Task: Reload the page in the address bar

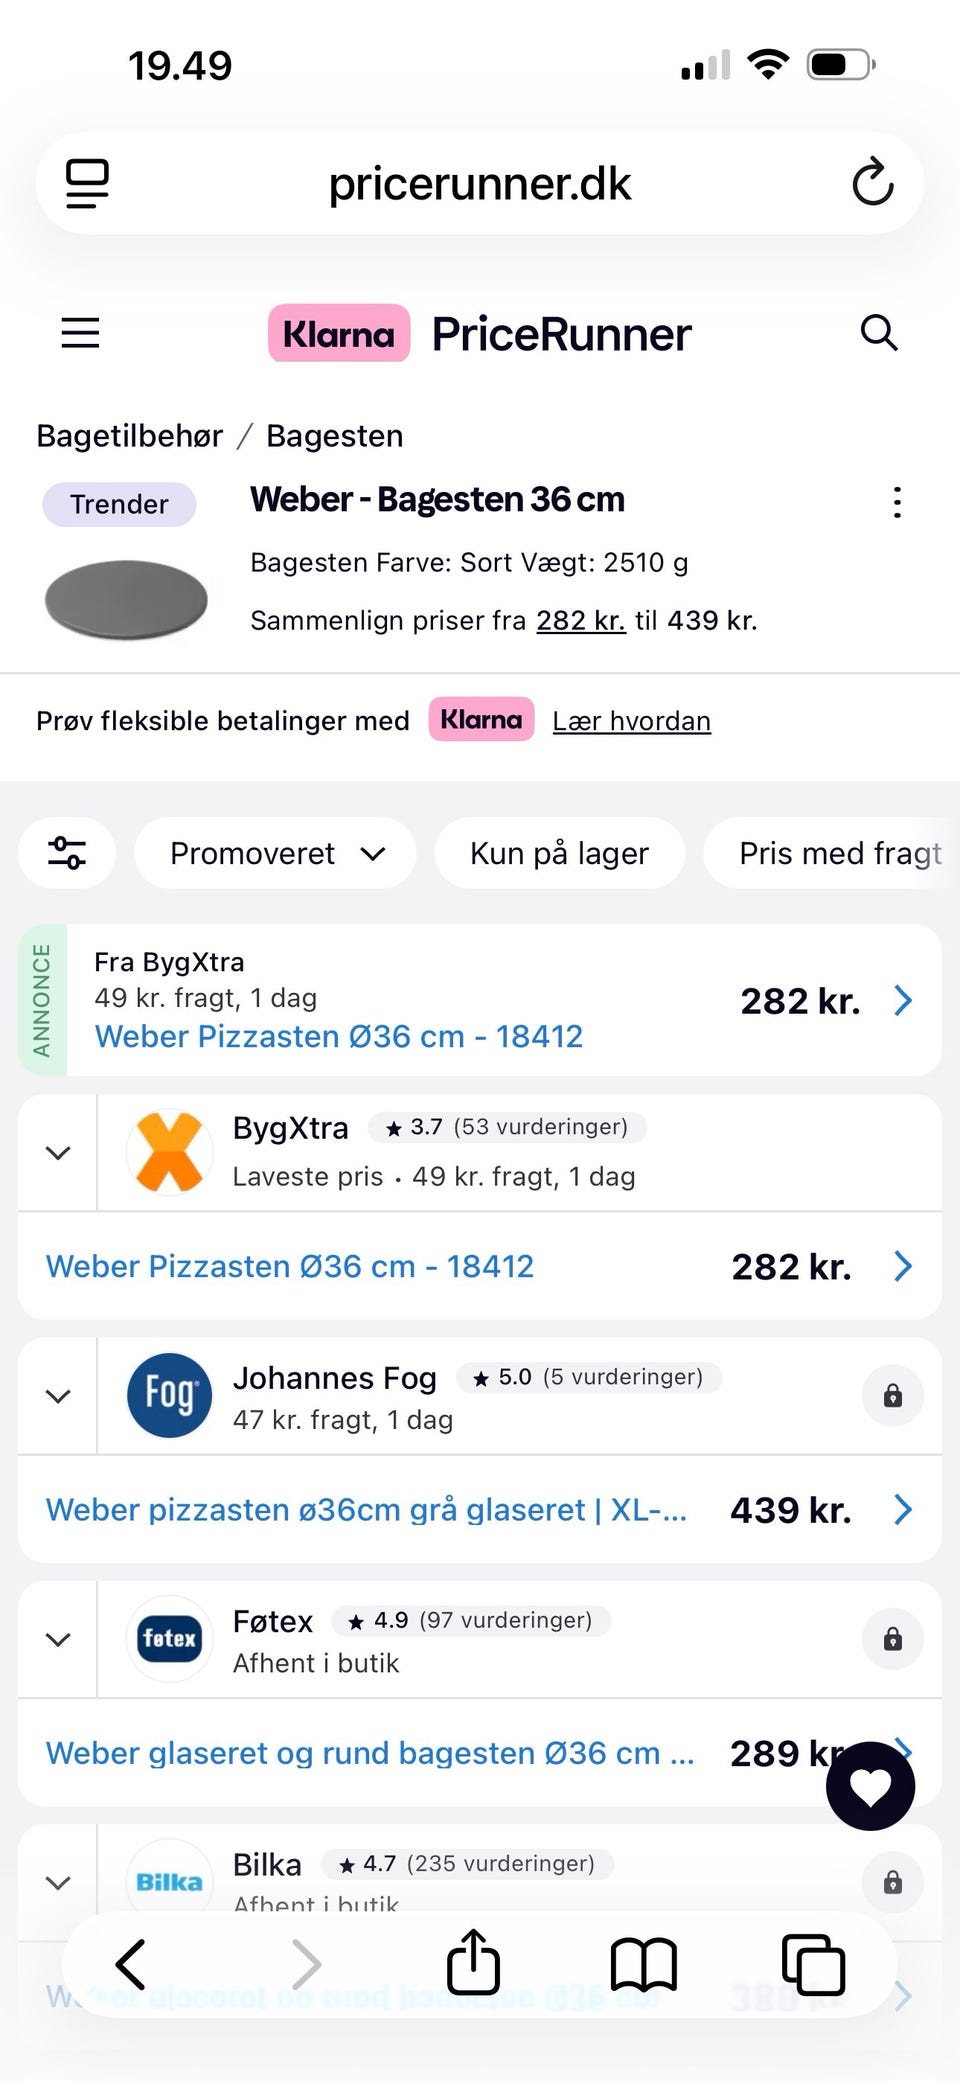Action: [872, 183]
